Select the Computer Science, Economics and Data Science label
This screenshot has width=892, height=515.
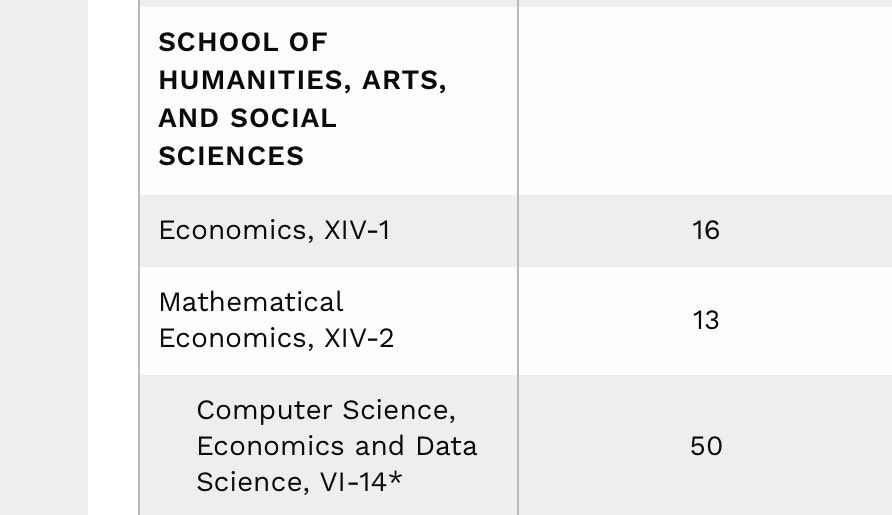click(336, 445)
